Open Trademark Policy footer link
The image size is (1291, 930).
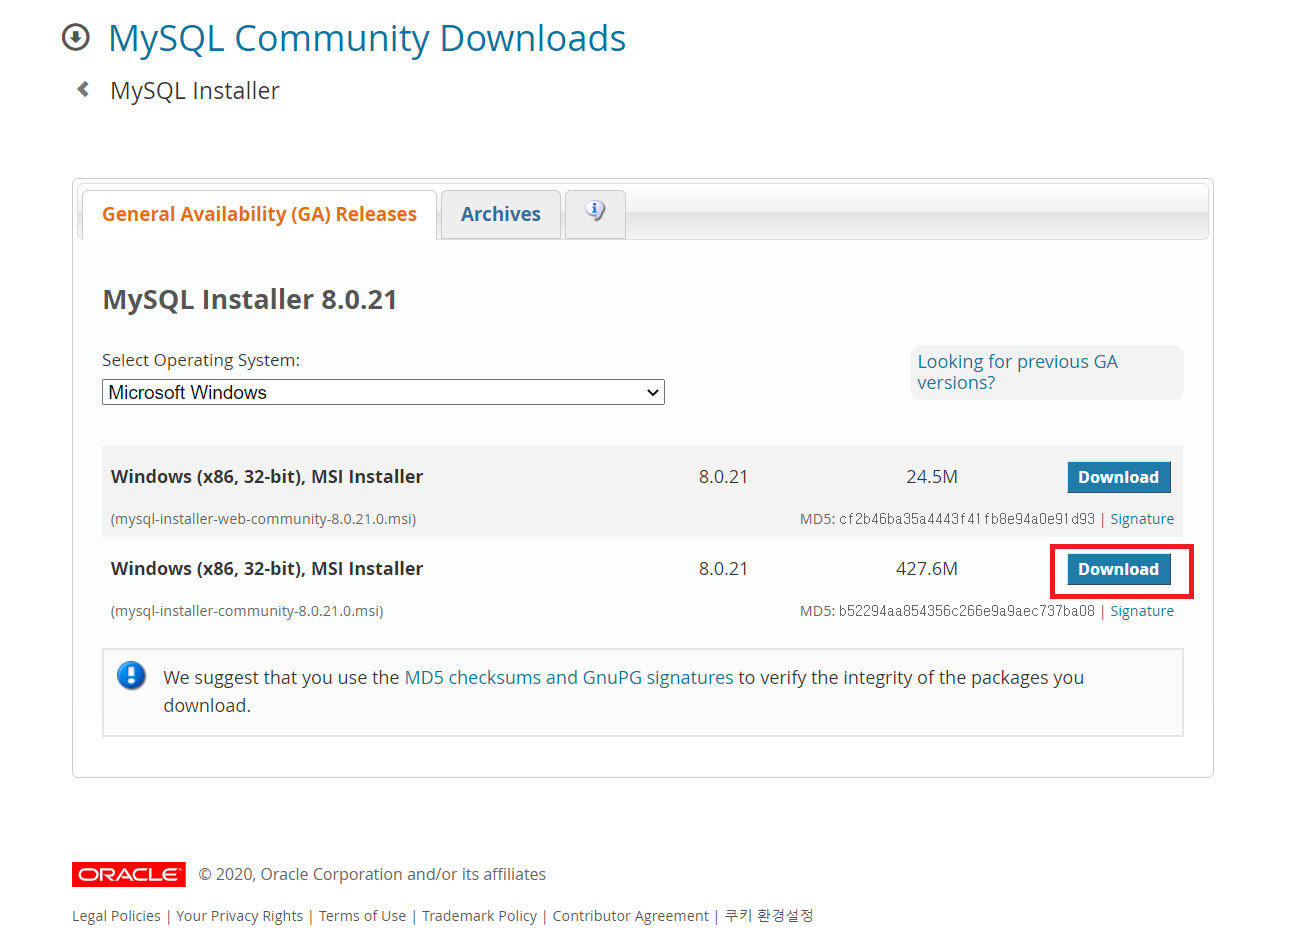tap(480, 916)
